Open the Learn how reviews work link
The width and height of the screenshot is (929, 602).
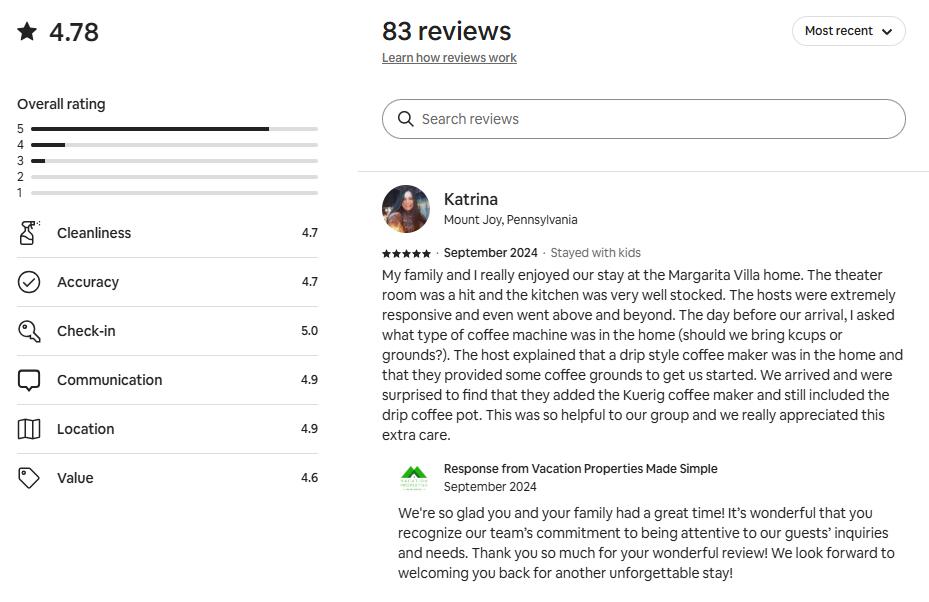coord(449,58)
